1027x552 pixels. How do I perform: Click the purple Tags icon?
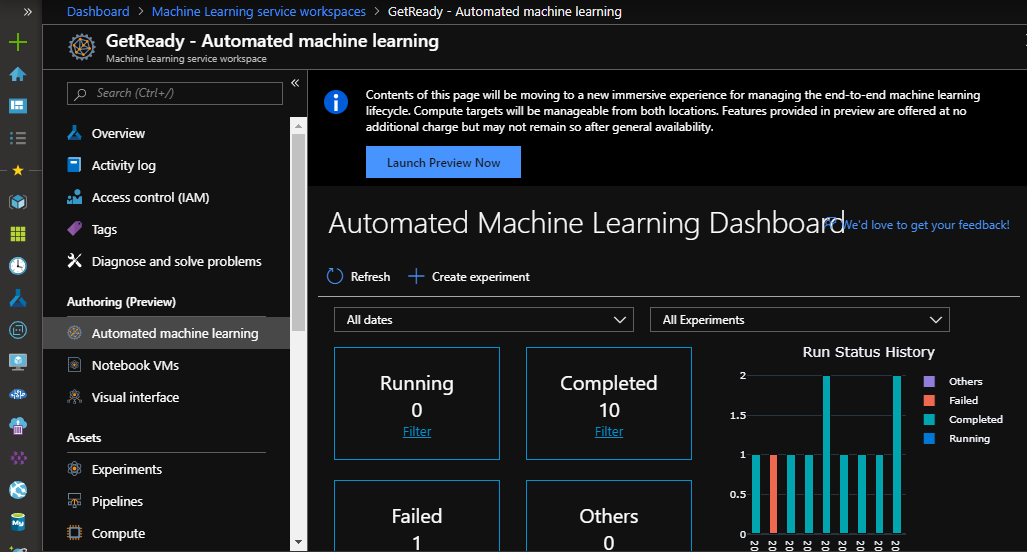click(x=75, y=229)
